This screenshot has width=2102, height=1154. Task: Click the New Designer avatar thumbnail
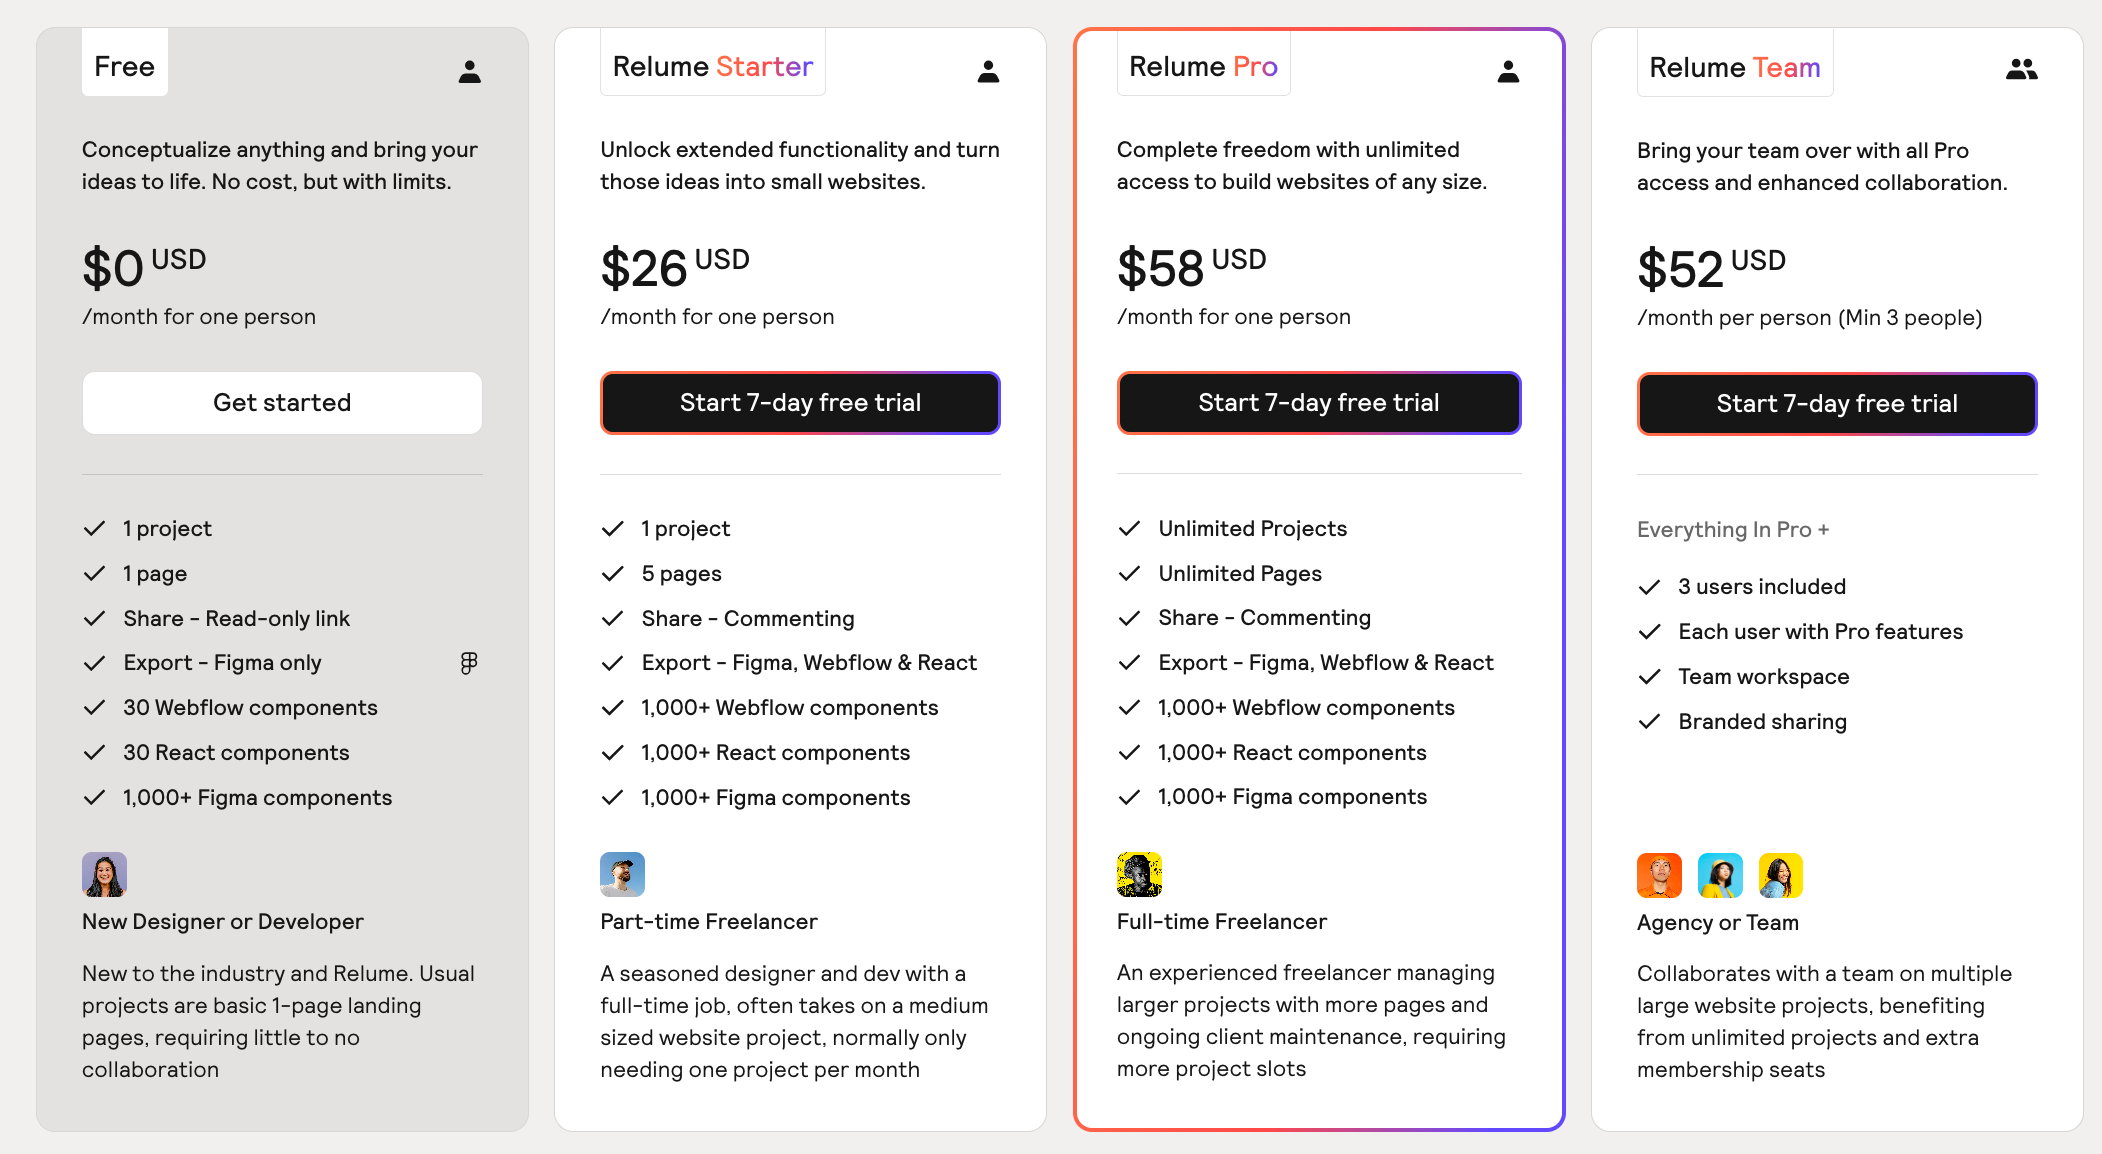104,875
